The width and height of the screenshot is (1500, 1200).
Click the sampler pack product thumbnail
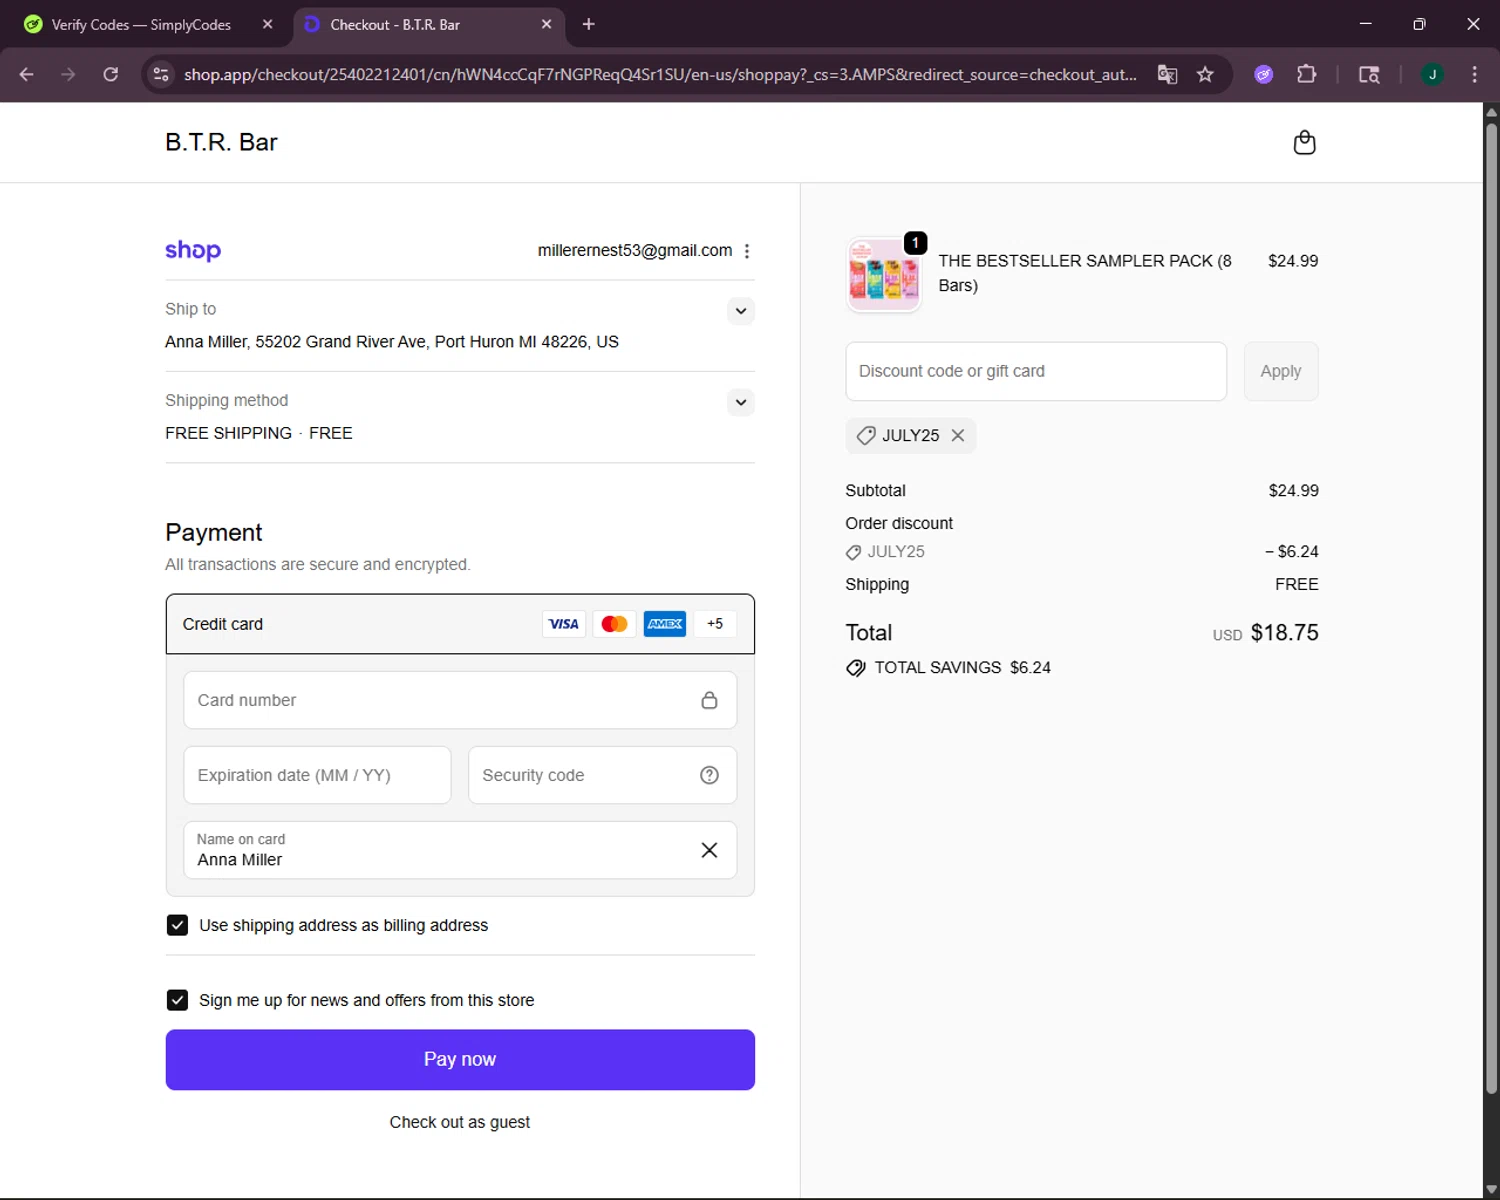click(884, 274)
